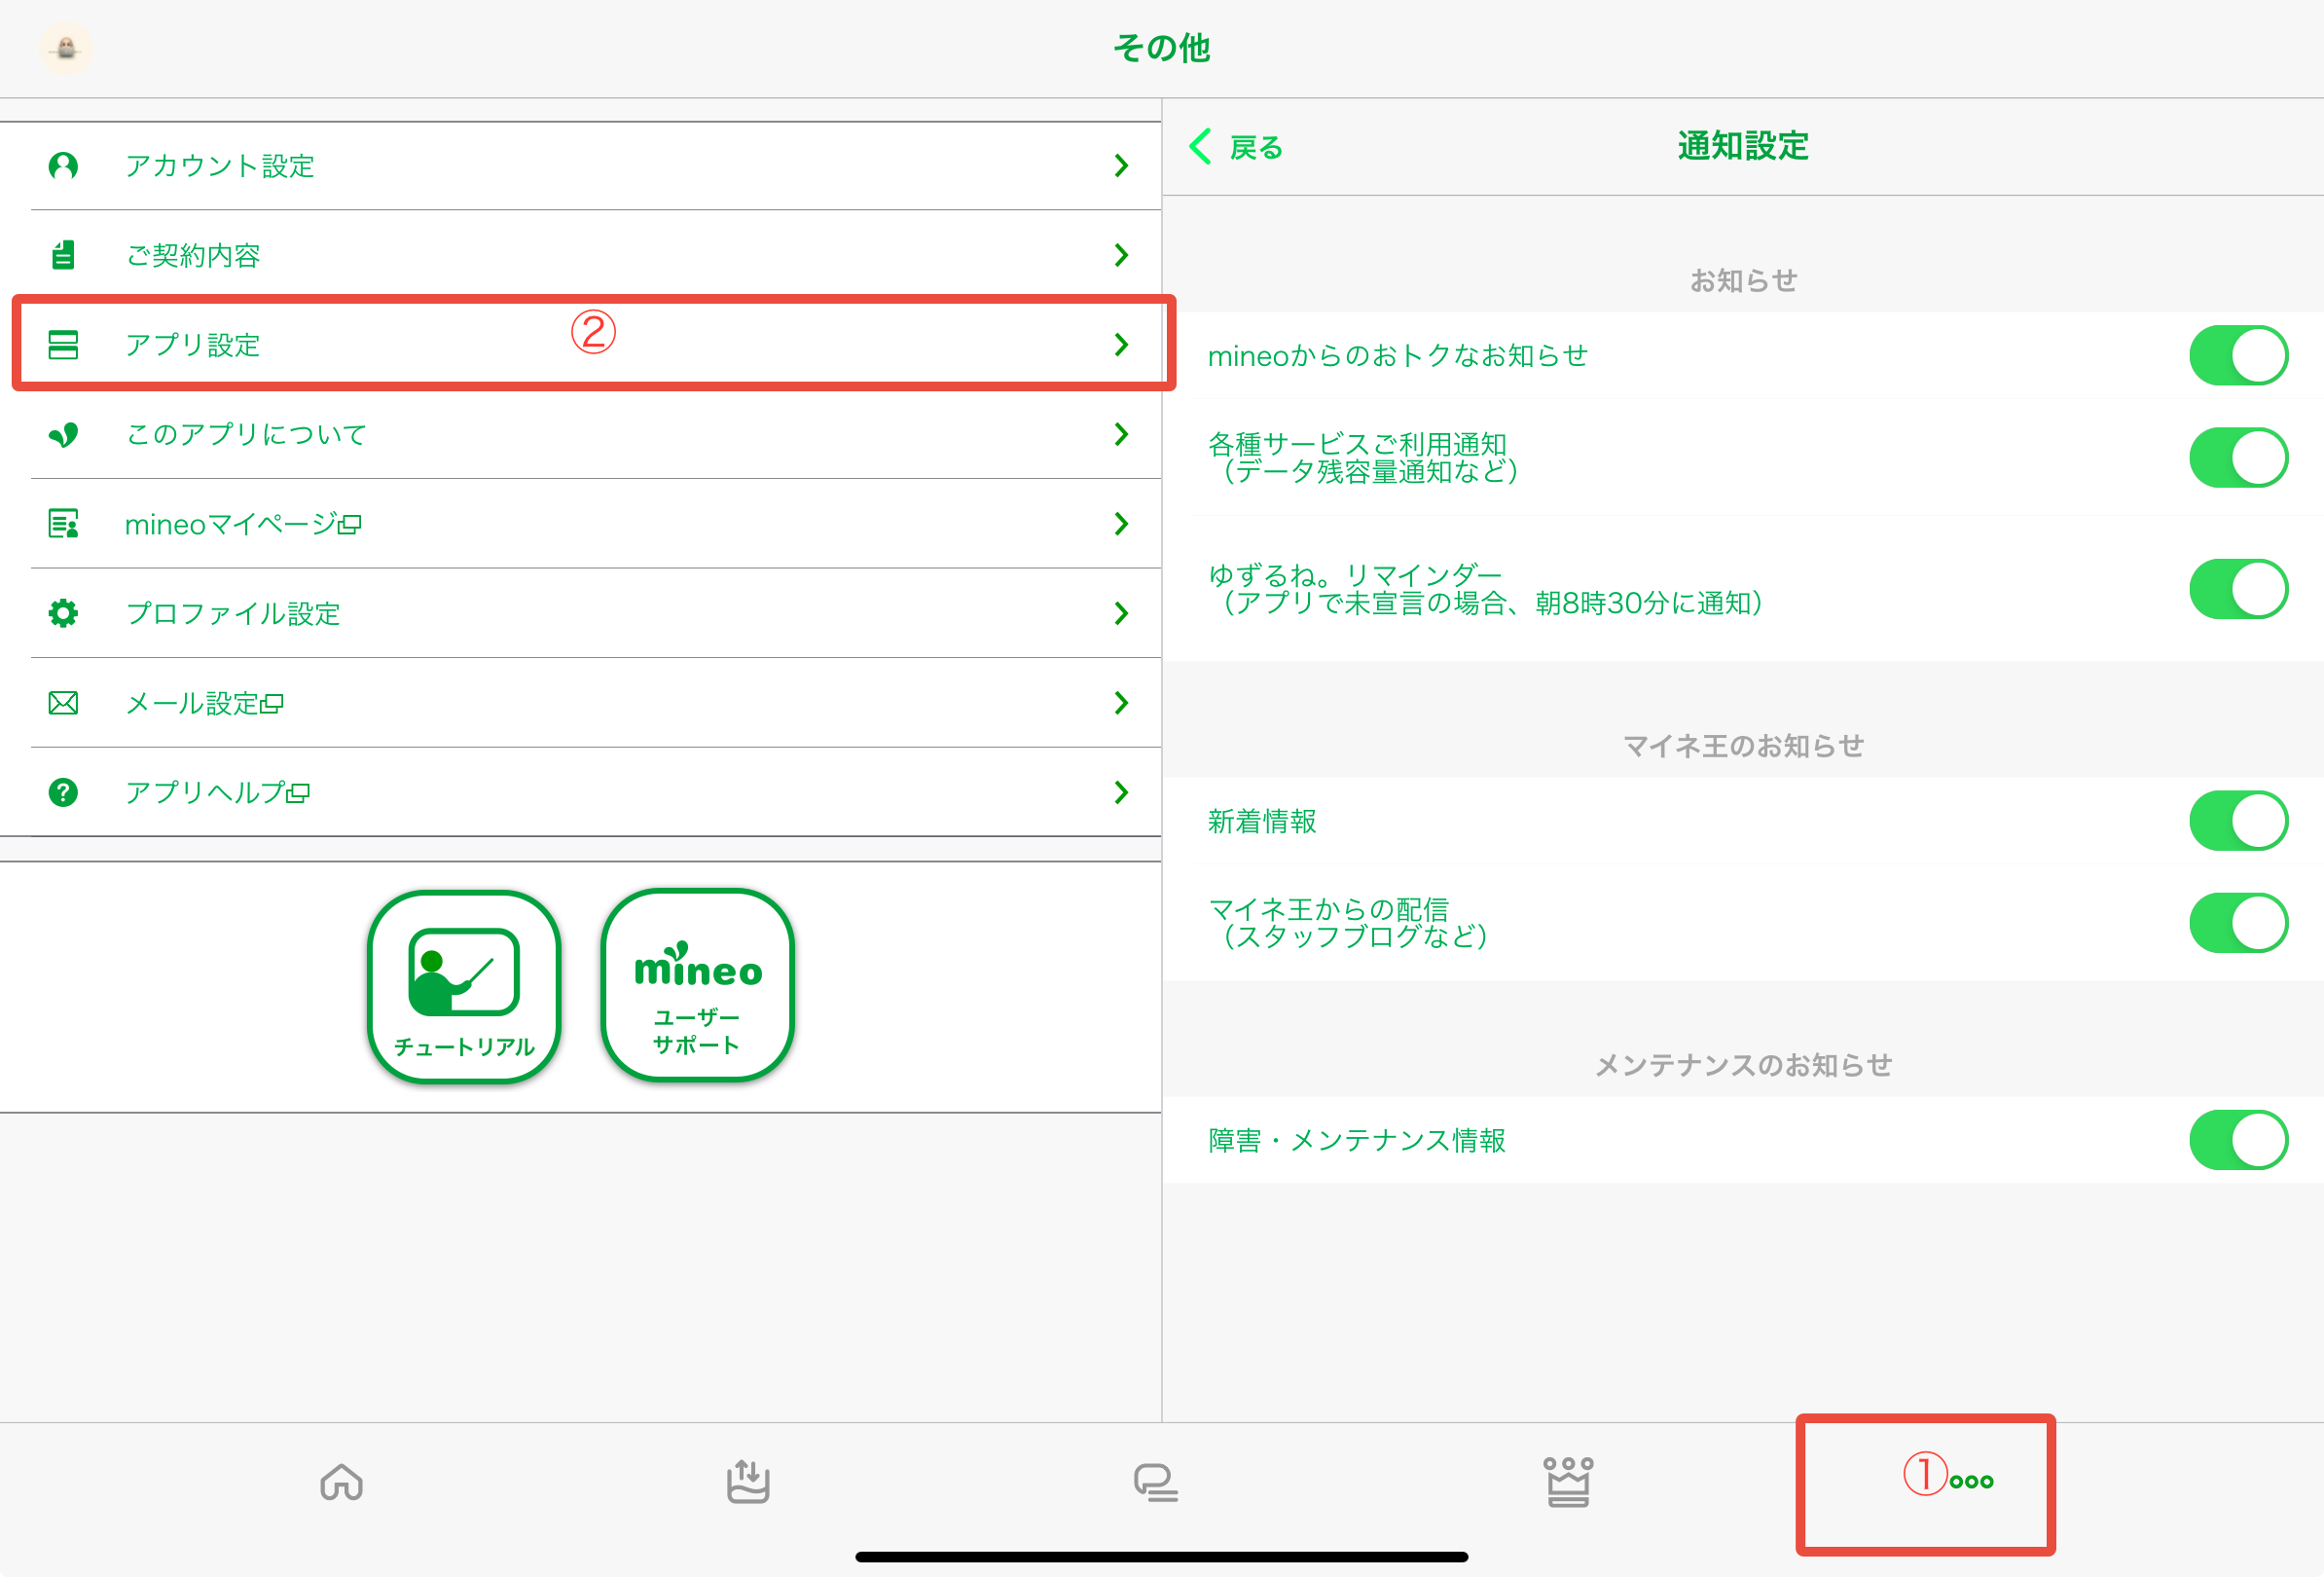The width and height of the screenshot is (2324, 1577).
Task: Select the このアプリについて row
Action: (245, 434)
